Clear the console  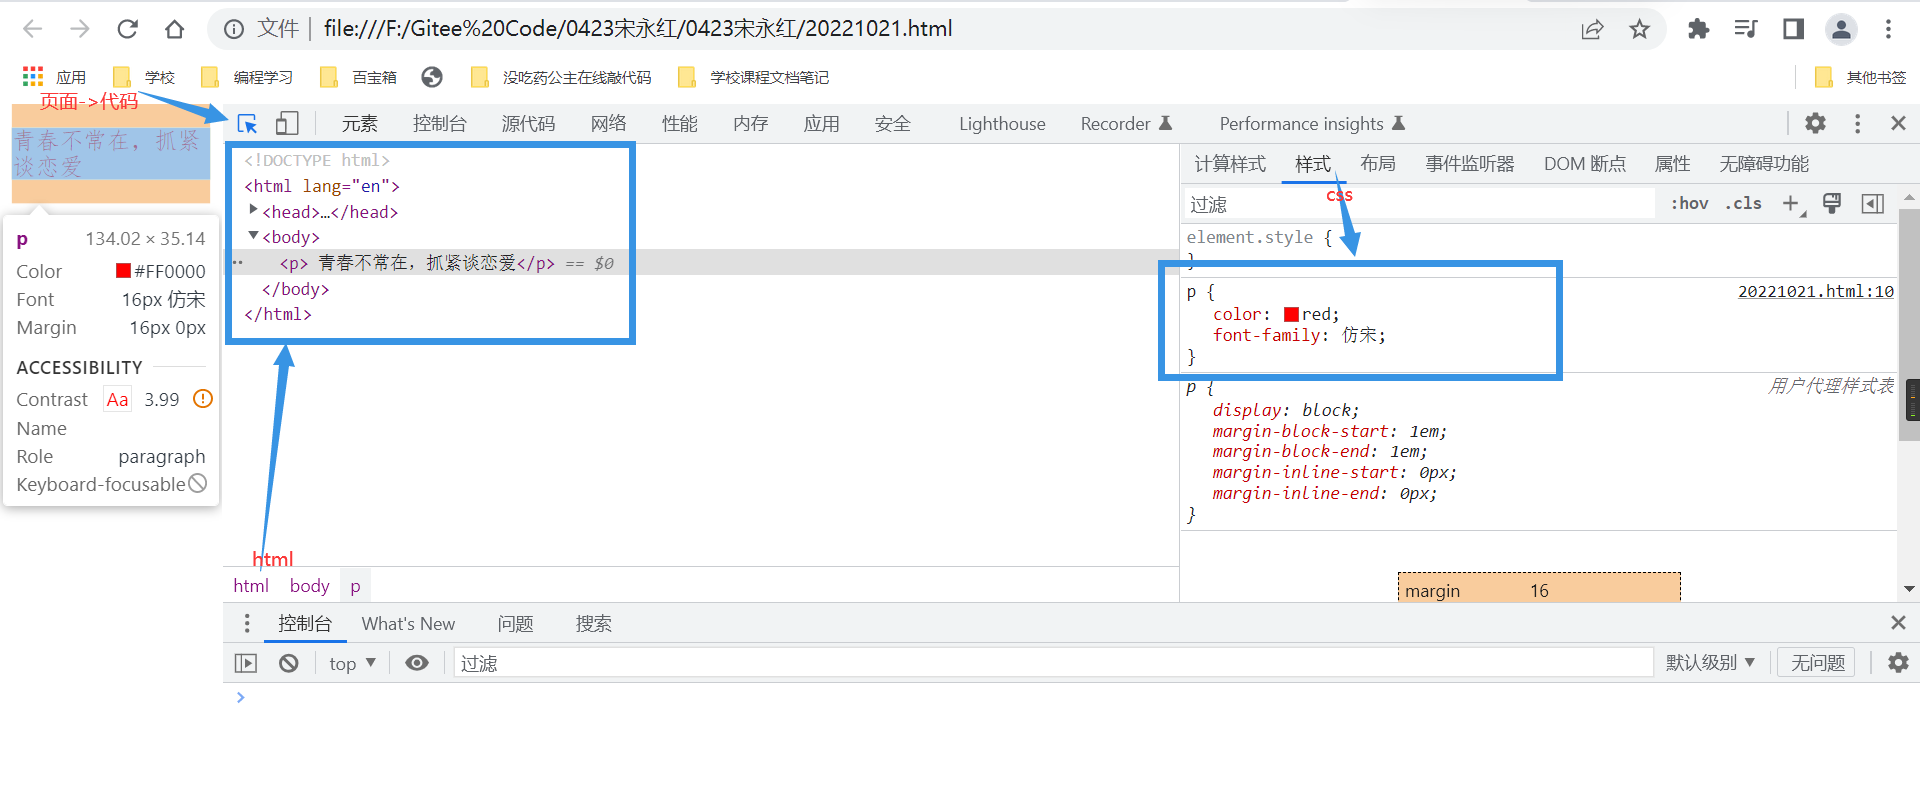[x=289, y=663]
